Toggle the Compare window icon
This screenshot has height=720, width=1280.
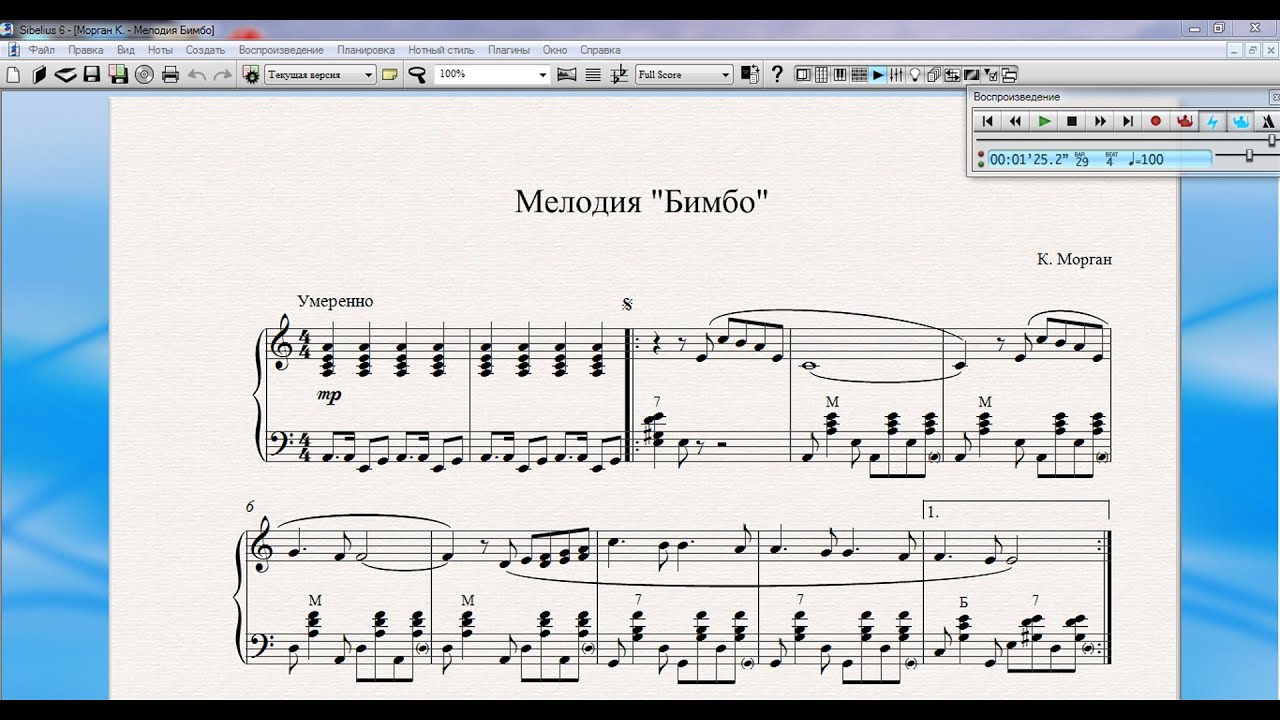click(x=952, y=74)
